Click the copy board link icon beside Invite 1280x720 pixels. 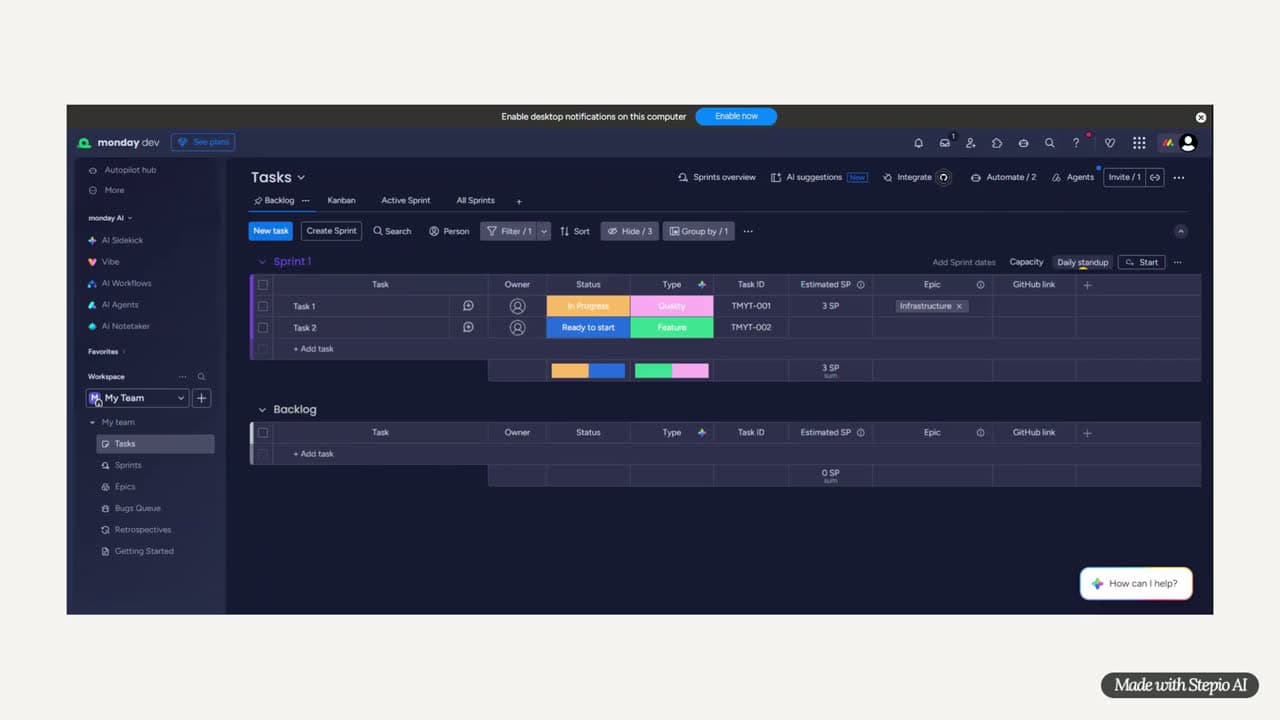[1155, 177]
